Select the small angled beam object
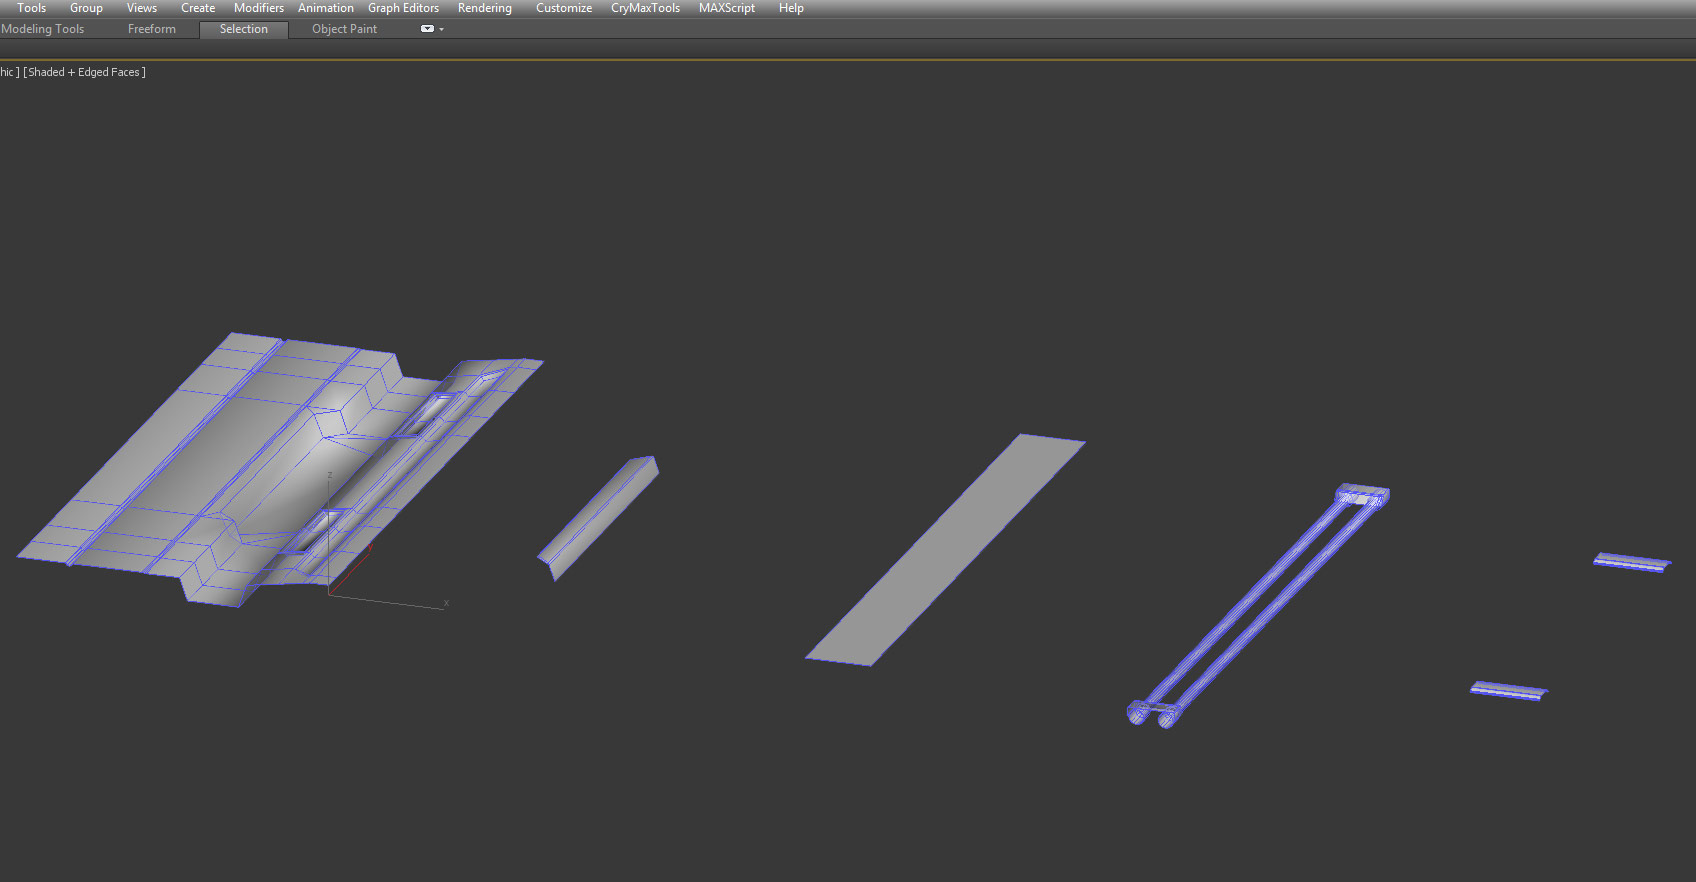 (598, 518)
